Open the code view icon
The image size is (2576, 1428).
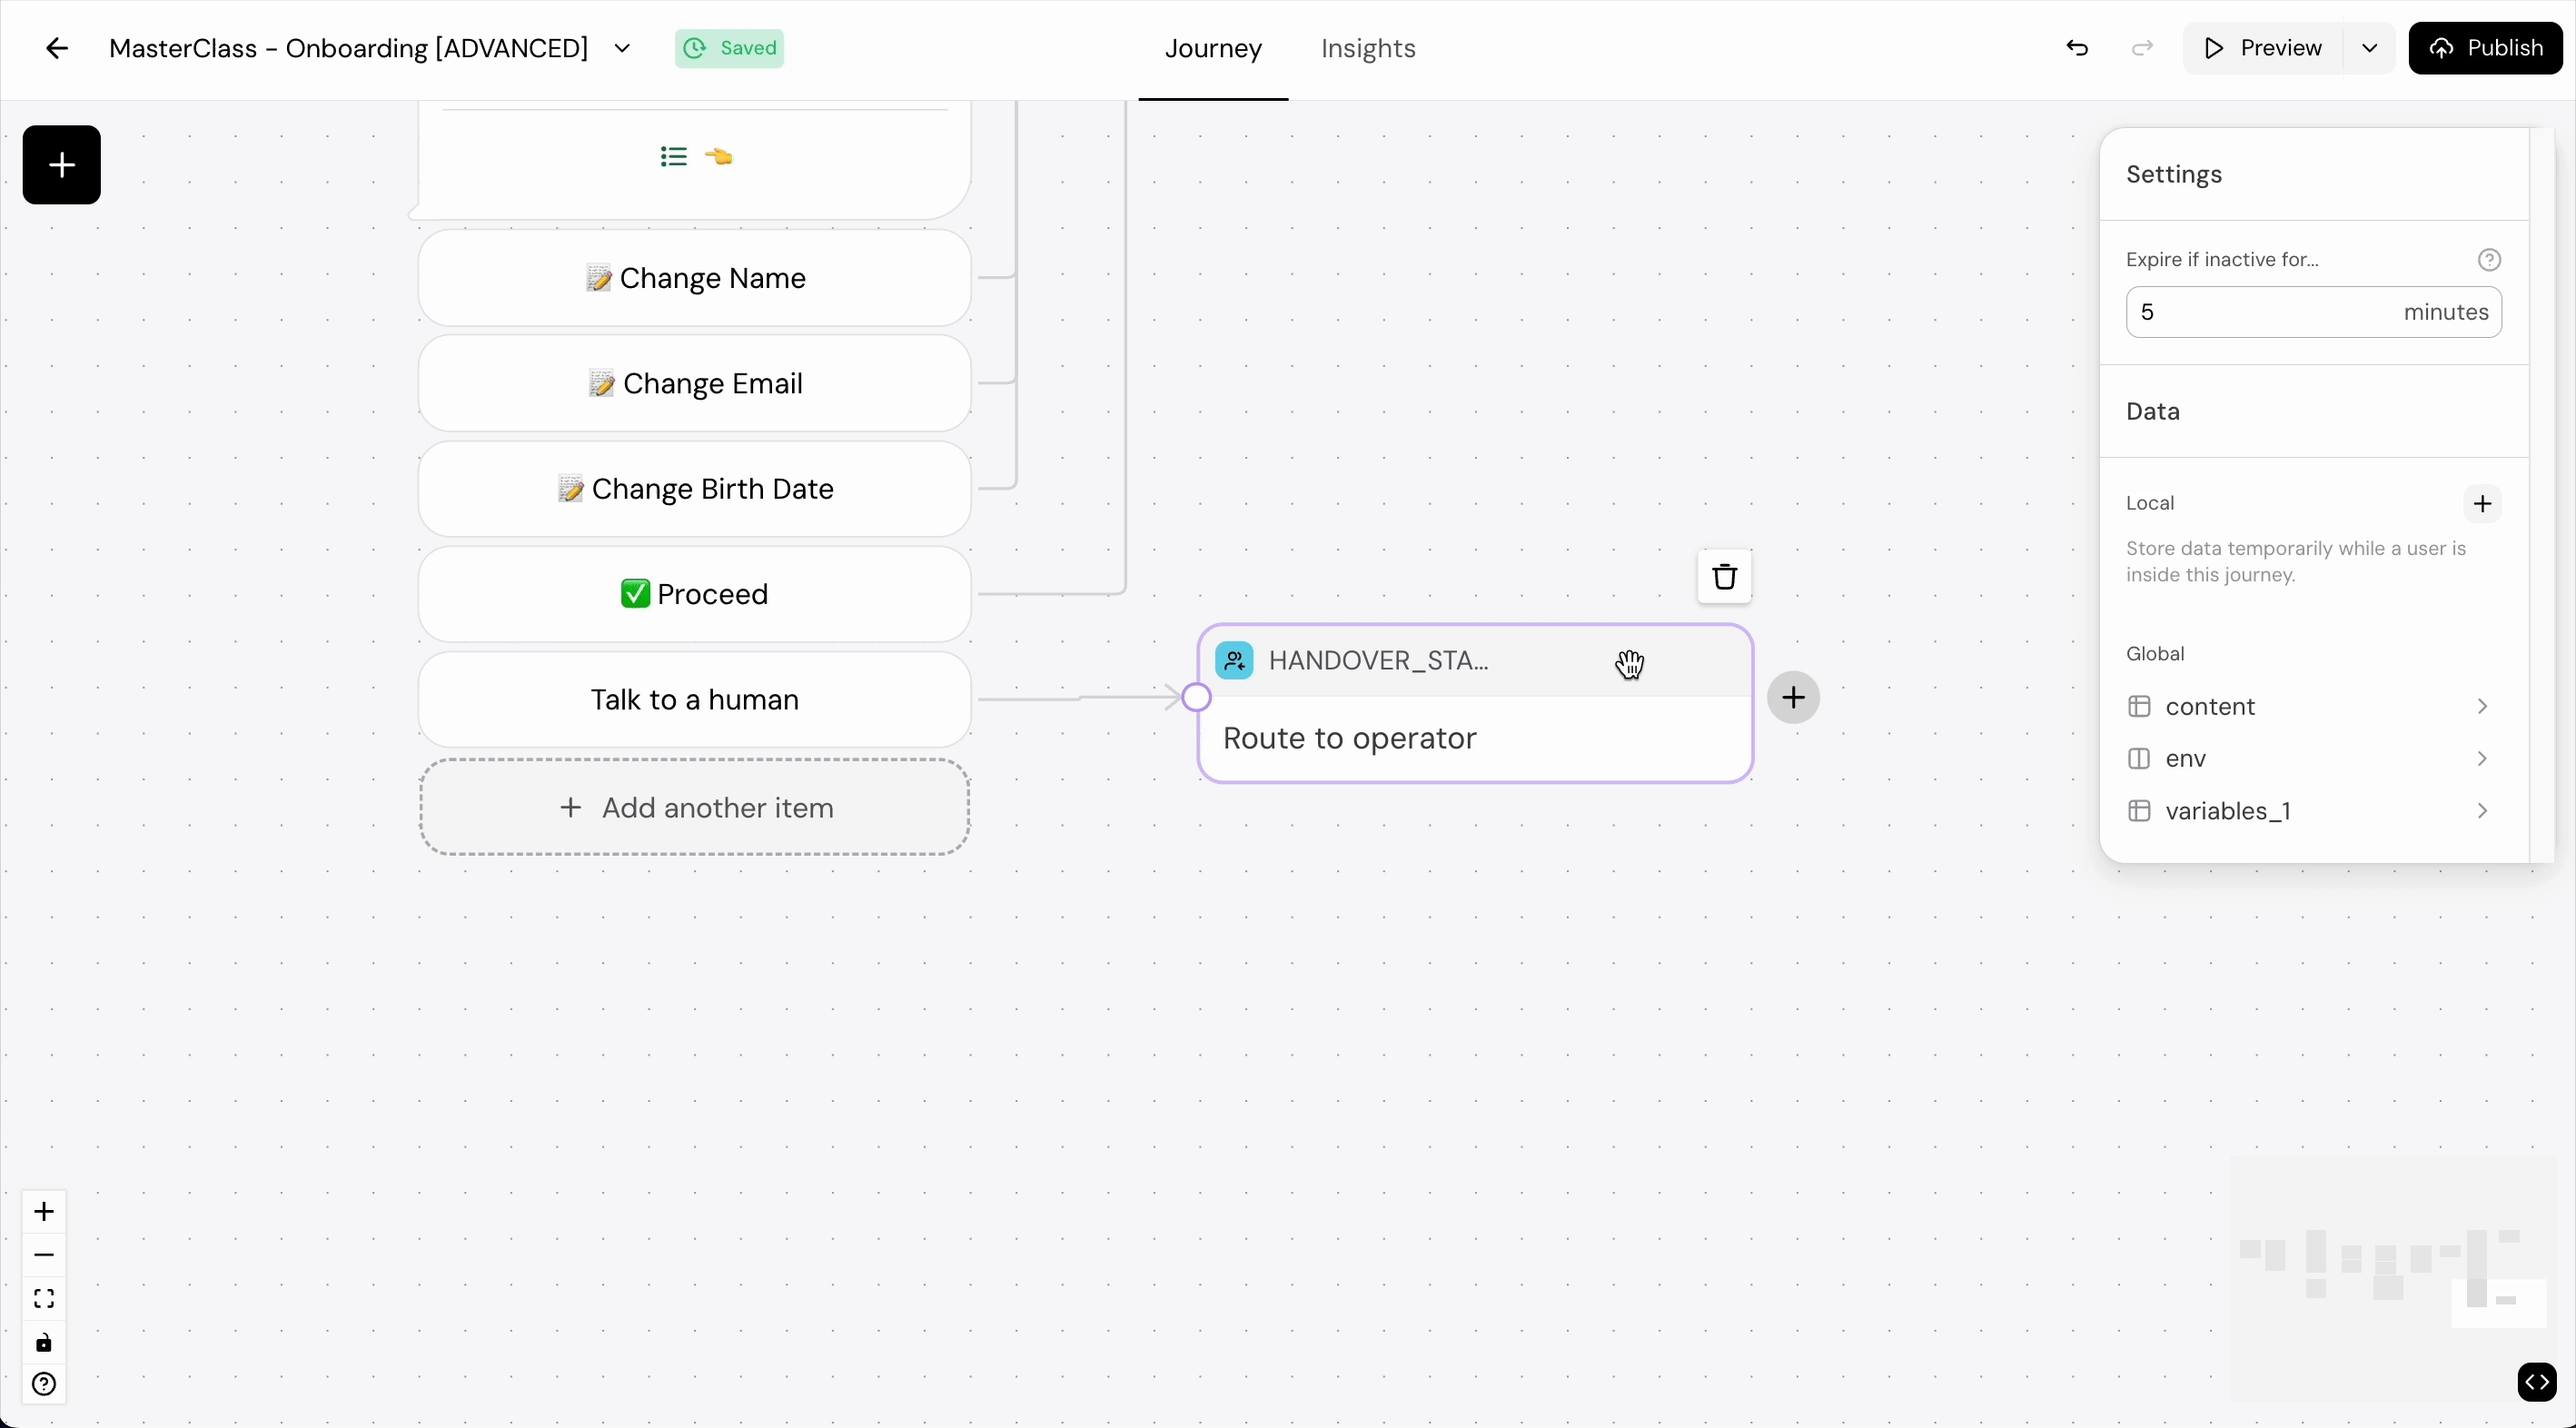coord(2536,1383)
